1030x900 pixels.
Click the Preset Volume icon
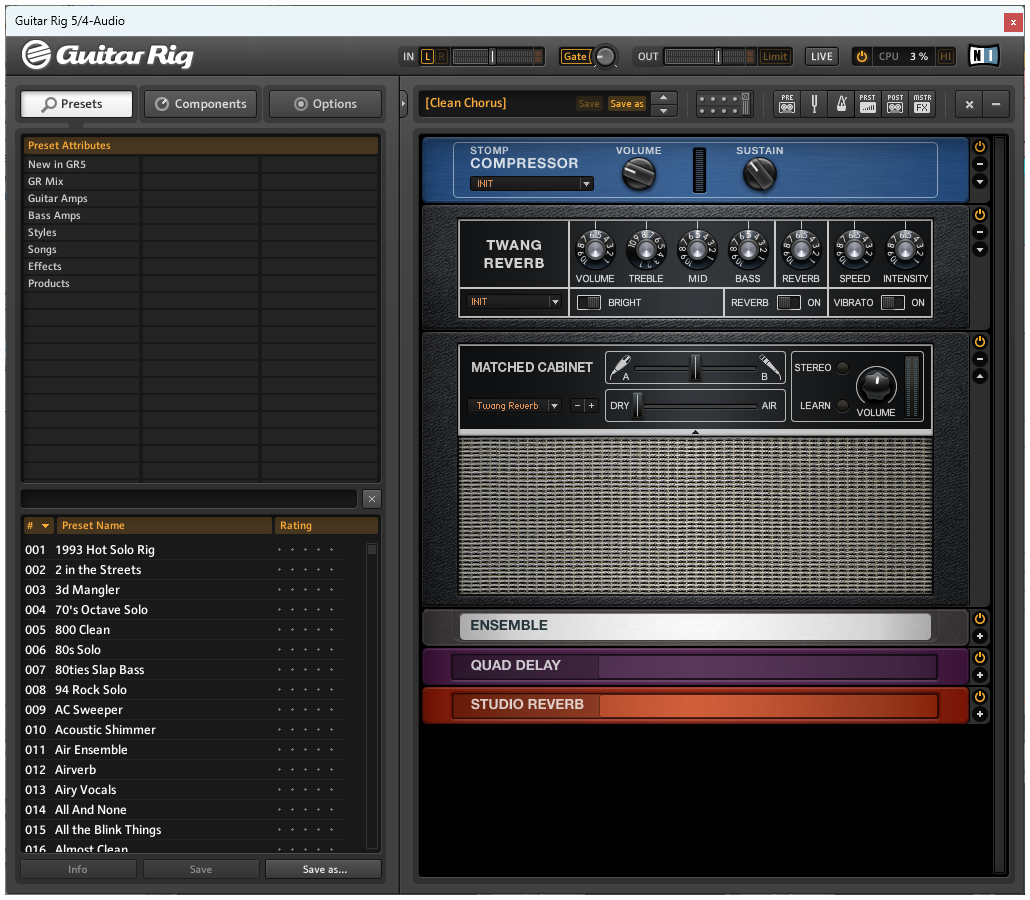click(x=867, y=103)
